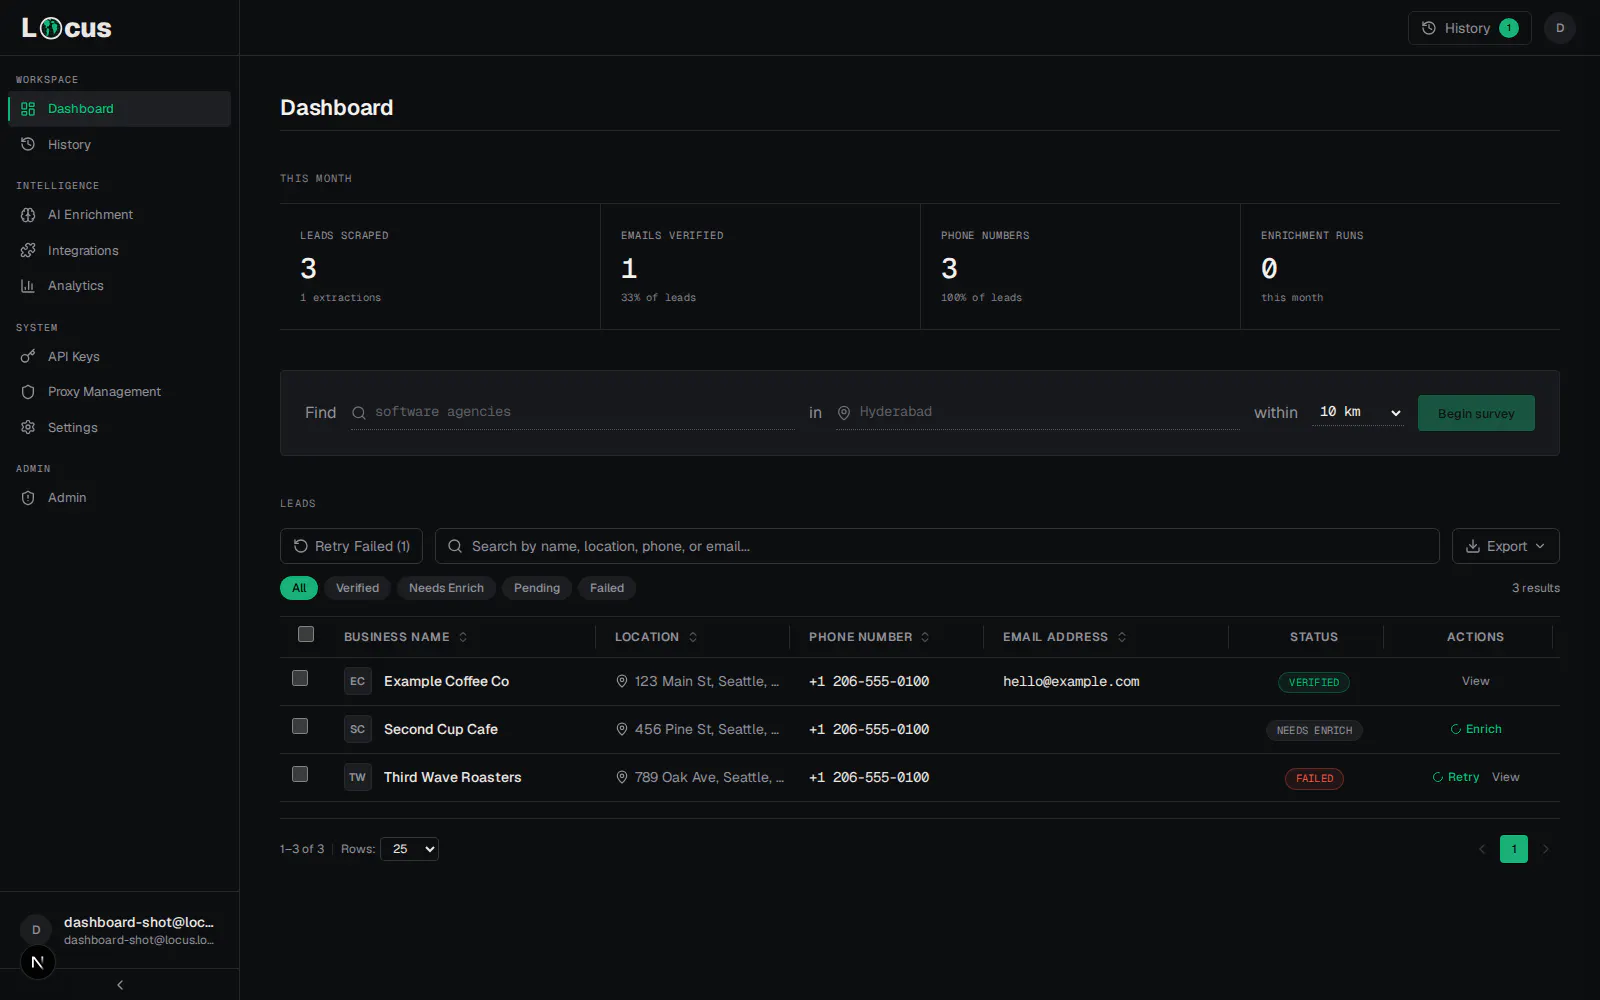Open the dashboard-shot account profile

[119, 930]
